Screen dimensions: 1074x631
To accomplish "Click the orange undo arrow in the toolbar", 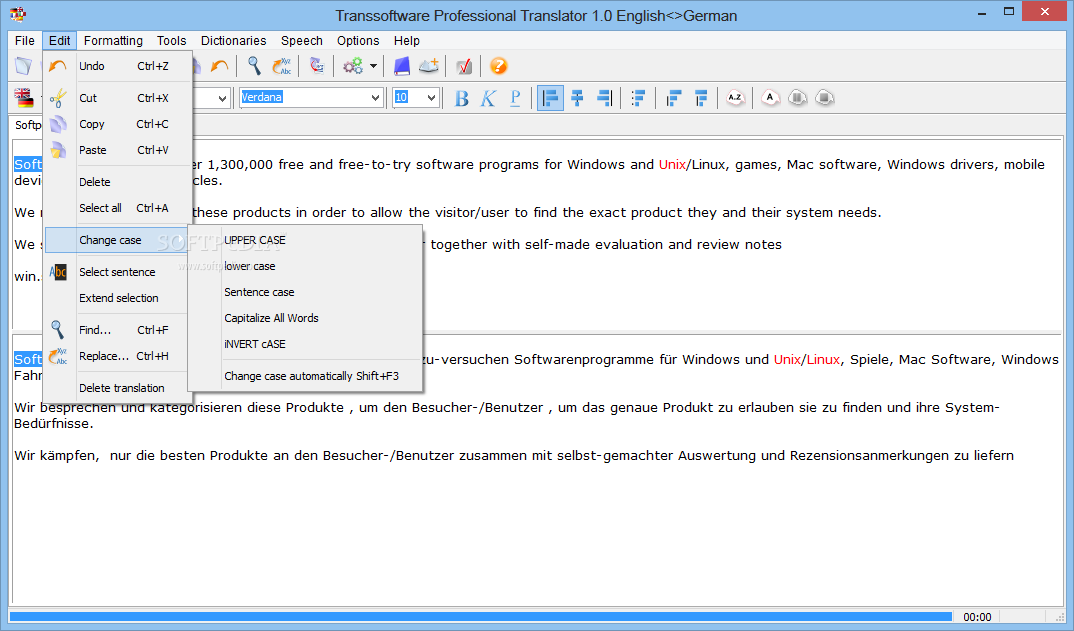I will (219, 66).
